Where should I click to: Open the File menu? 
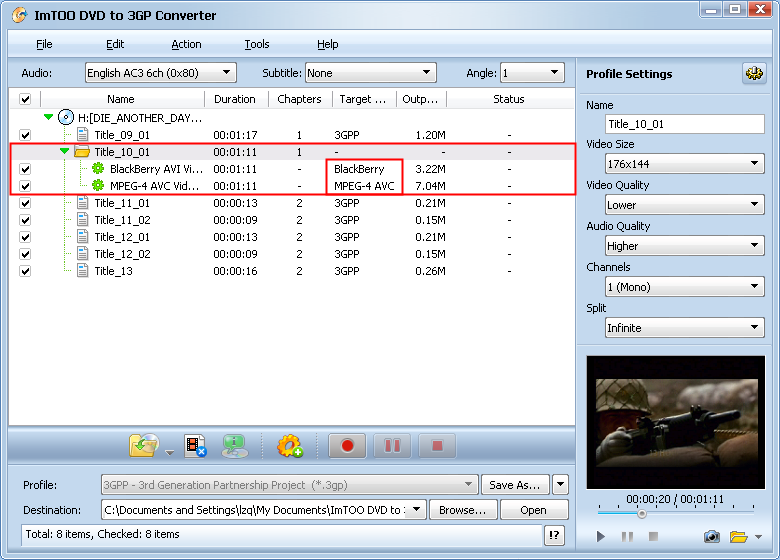click(x=44, y=44)
